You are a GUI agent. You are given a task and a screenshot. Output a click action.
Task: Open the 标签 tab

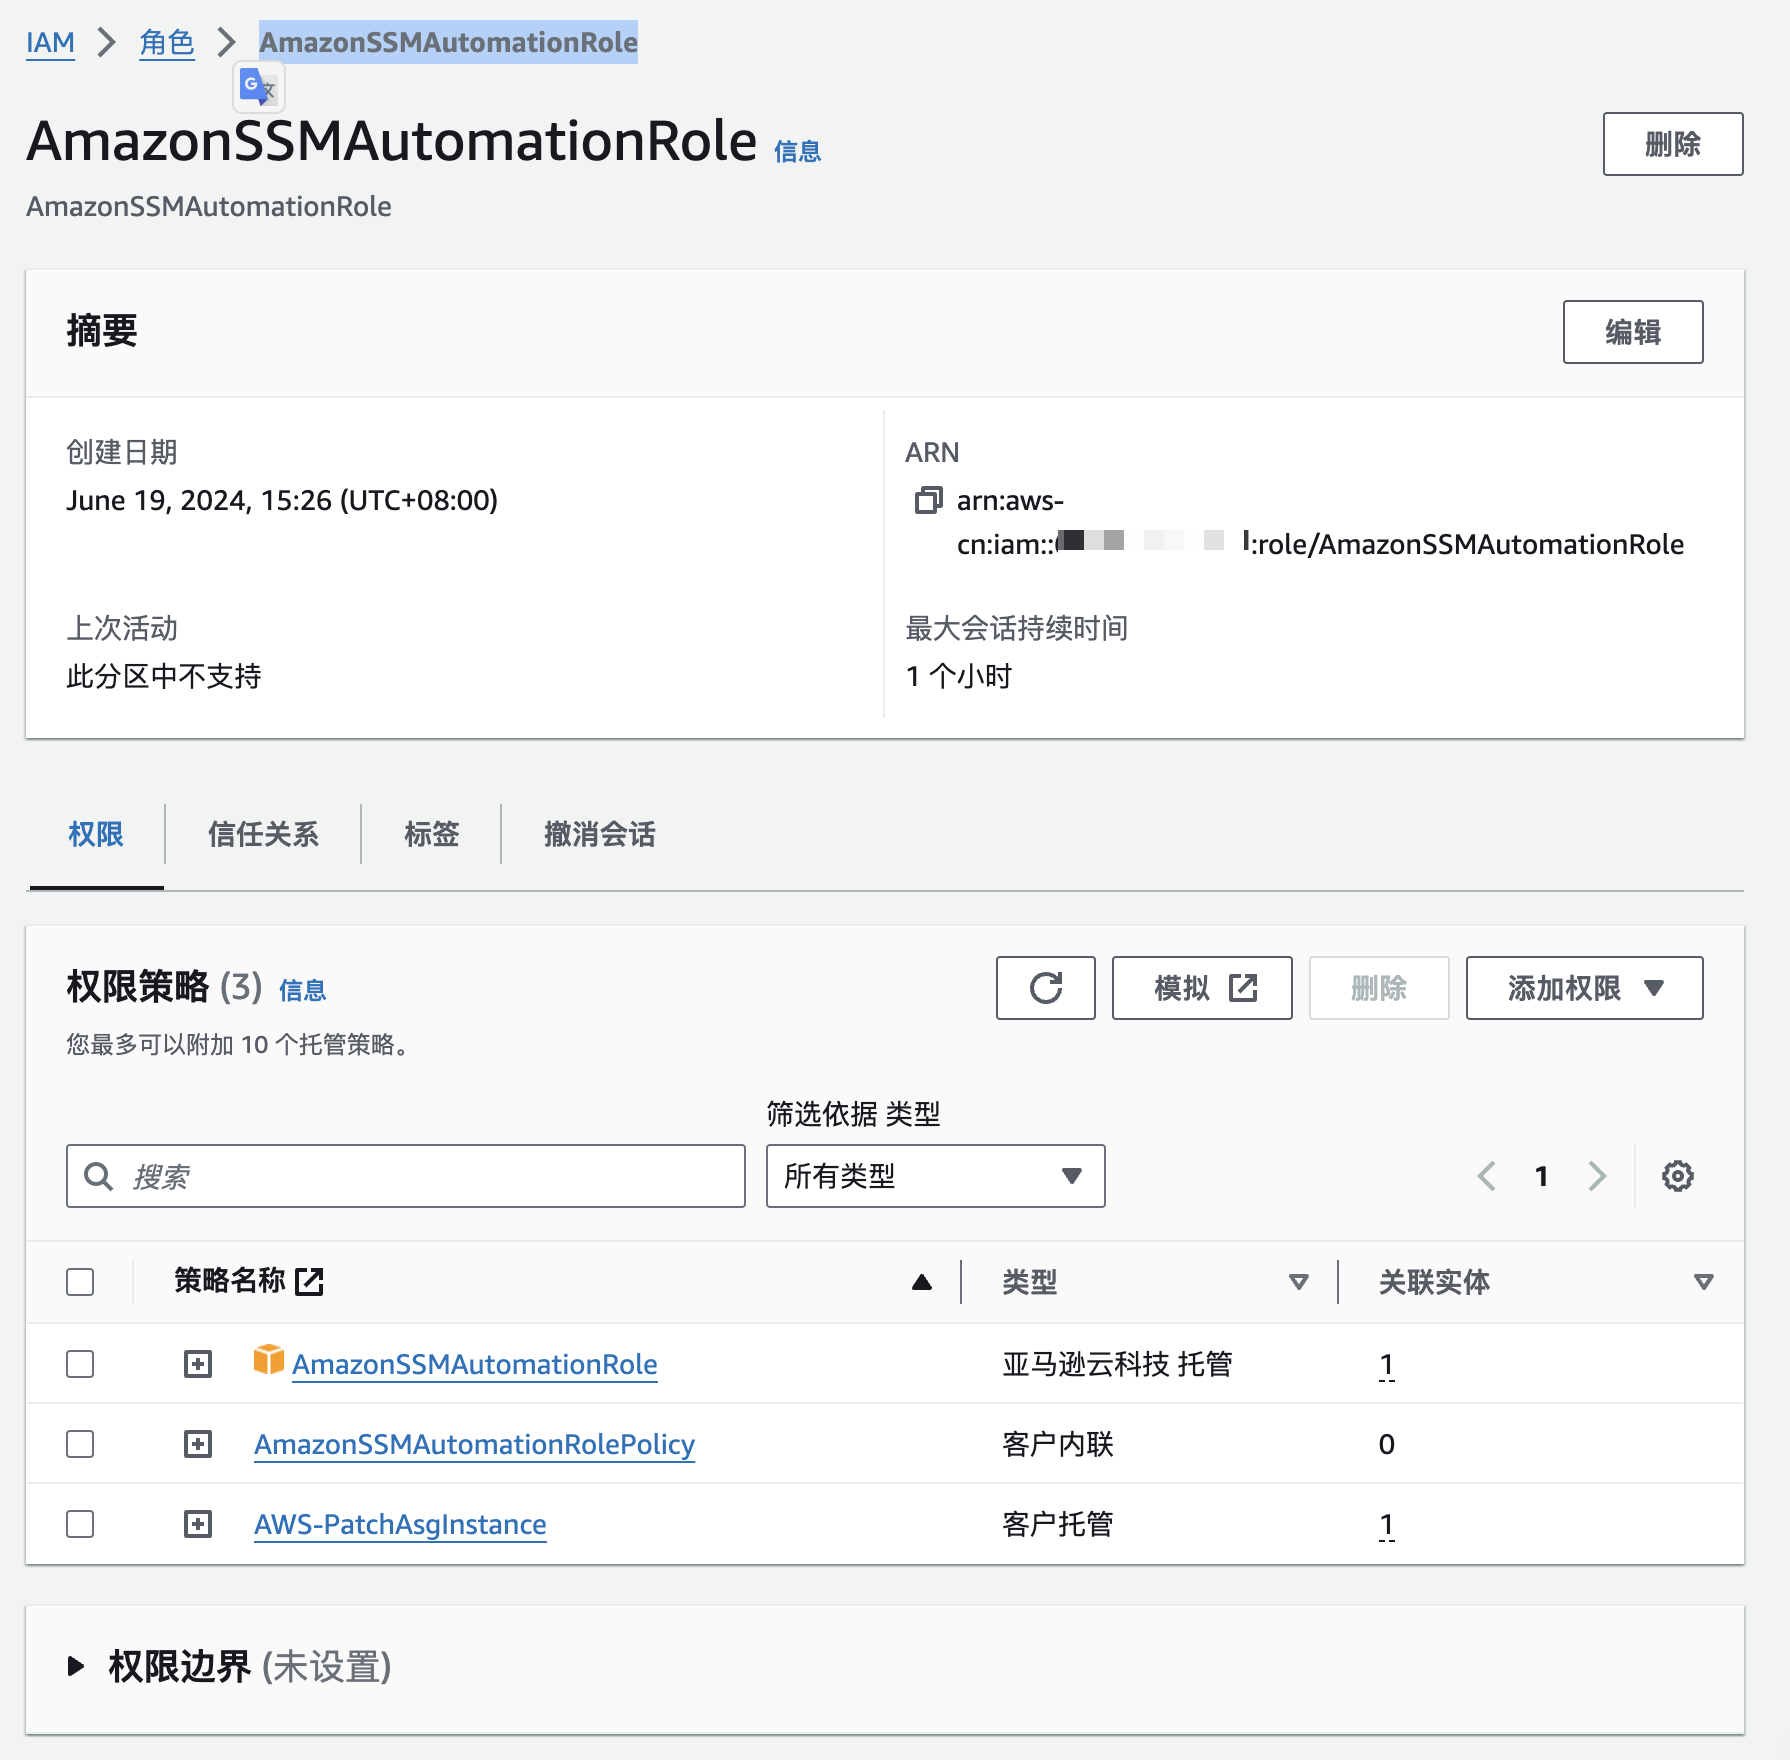point(431,834)
